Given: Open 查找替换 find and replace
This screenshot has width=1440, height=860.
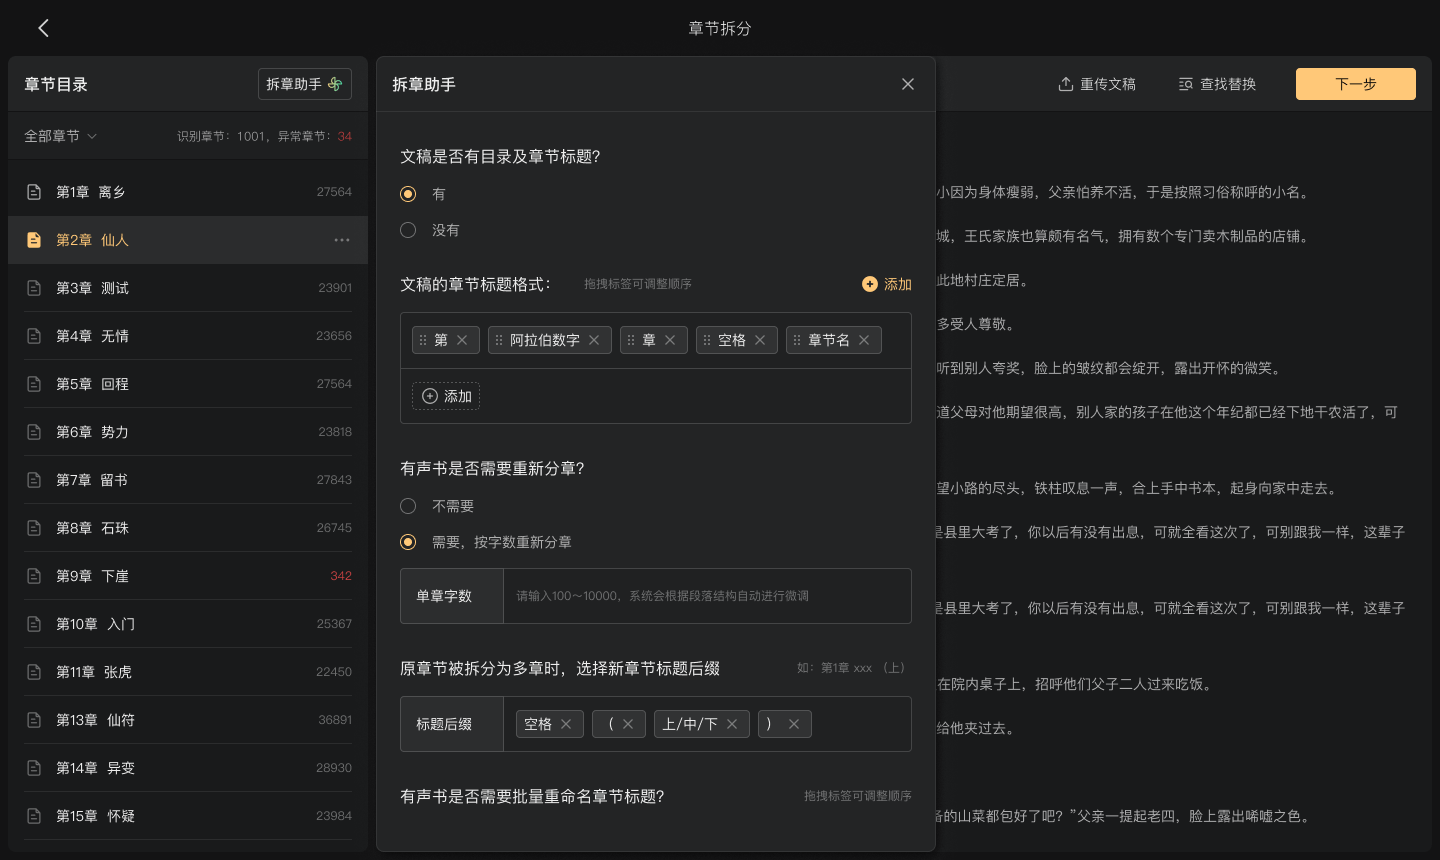Looking at the screenshot, I should [1217, 84].
